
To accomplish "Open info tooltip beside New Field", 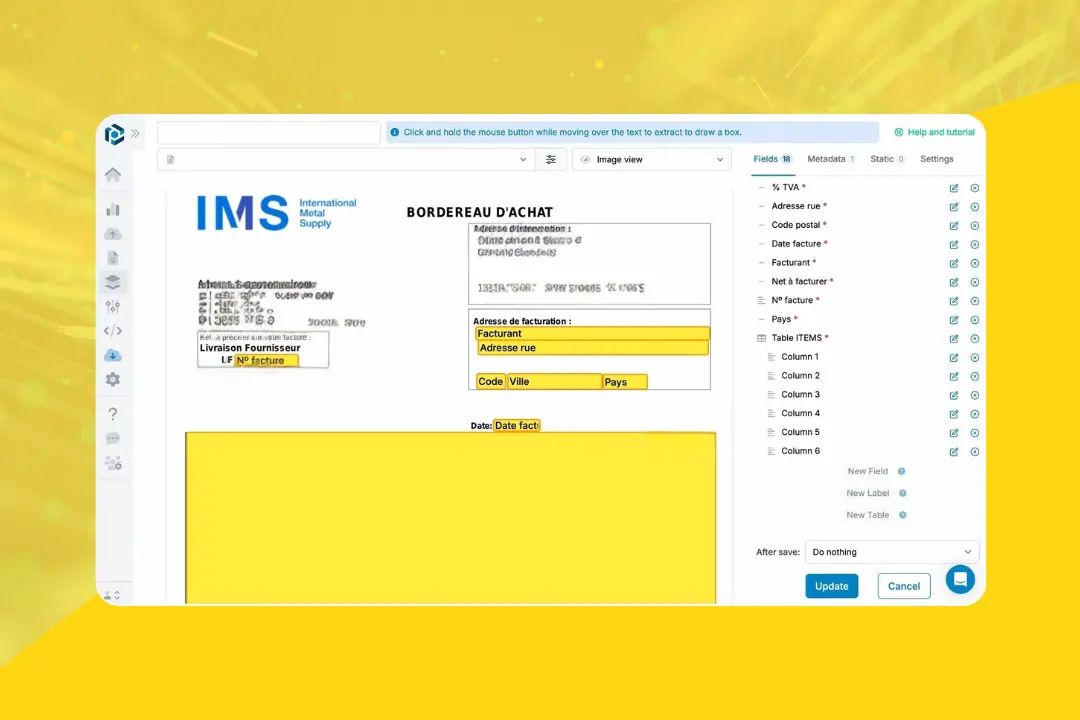I will coord(902,471).
